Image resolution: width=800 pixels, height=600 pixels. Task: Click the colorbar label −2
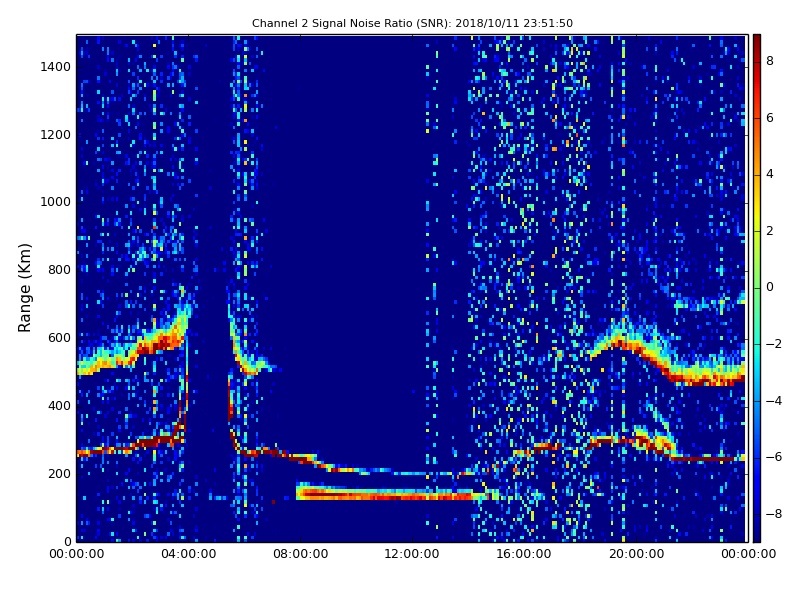tap(774, 344)
